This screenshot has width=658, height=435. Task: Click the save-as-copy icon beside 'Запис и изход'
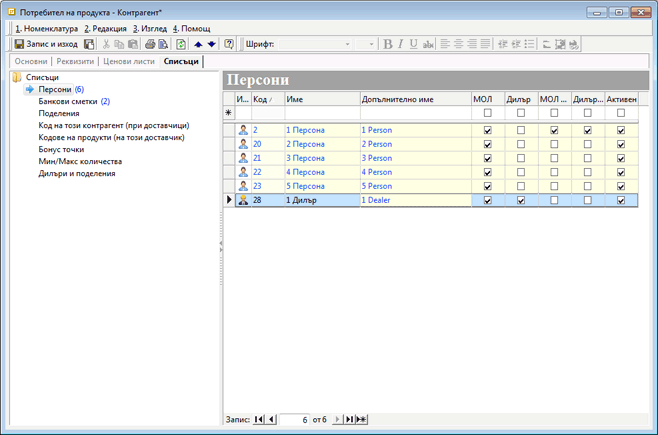pos(89,44)
